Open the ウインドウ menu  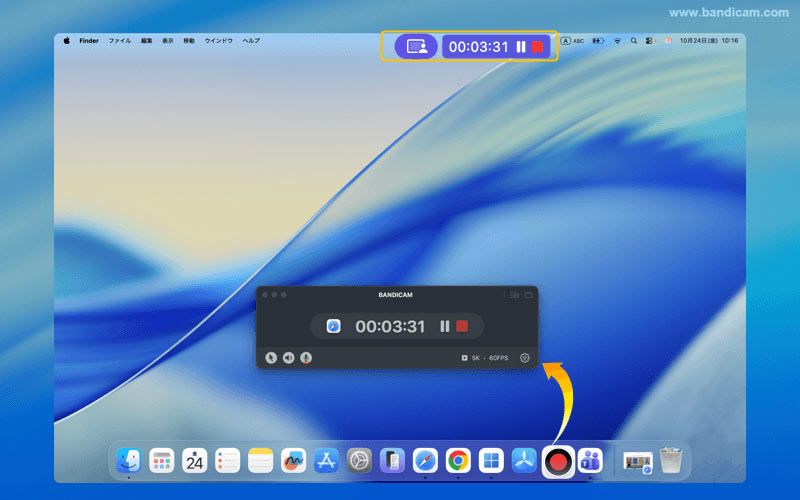coord(218,41)
